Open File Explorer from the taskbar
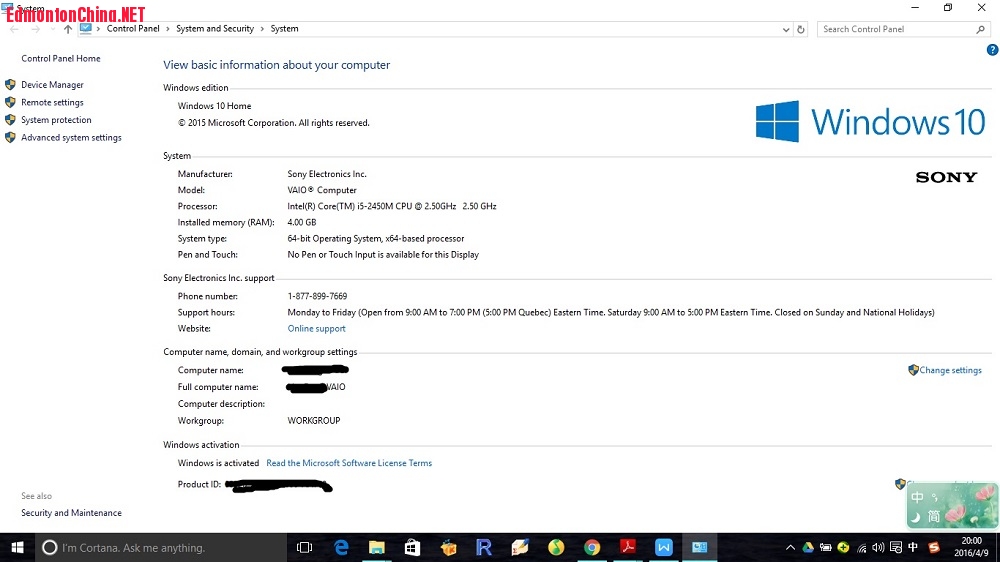1000x562 pixels. tap(377, 547)
